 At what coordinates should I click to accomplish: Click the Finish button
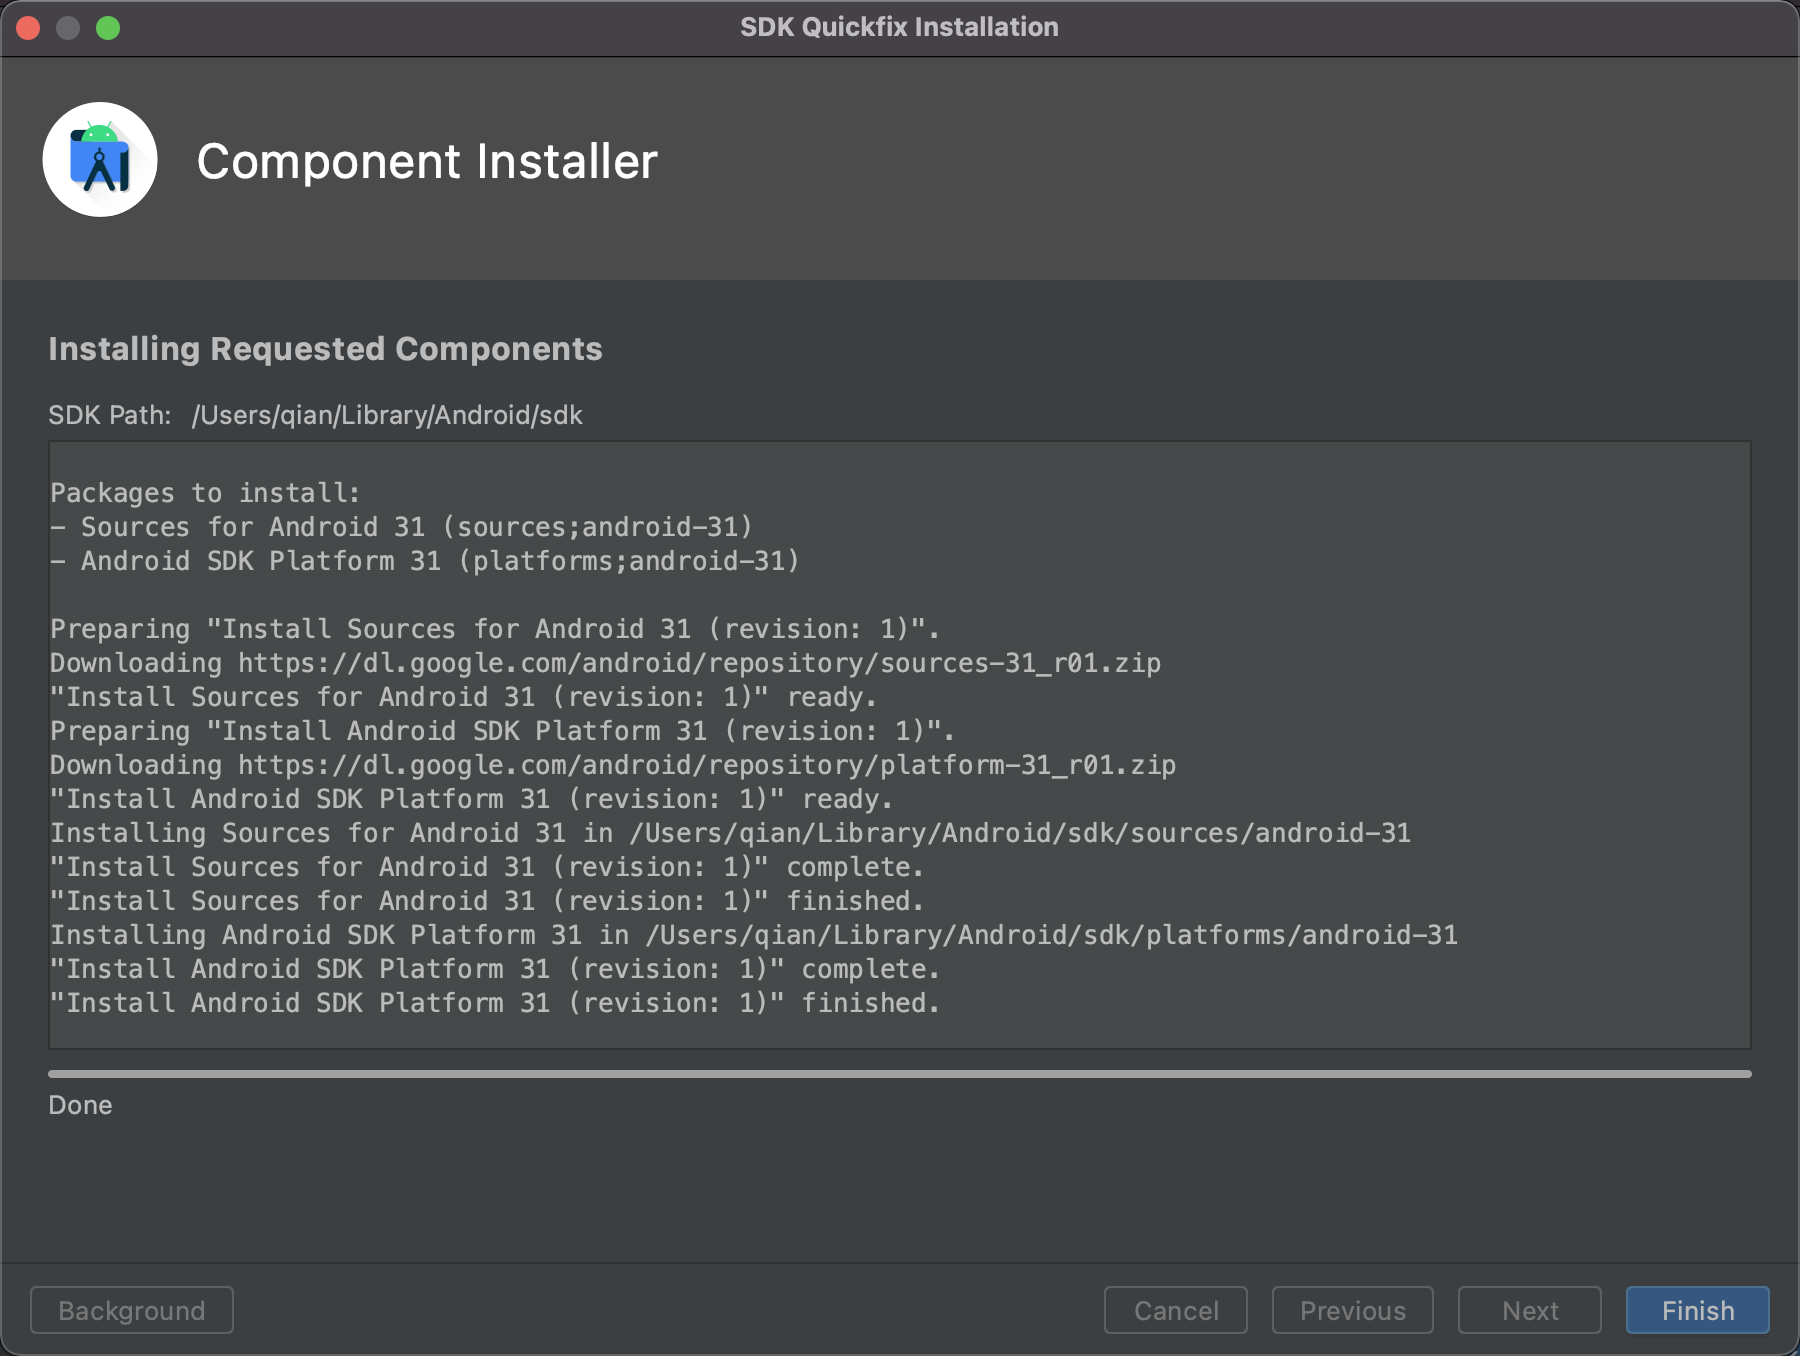tap(1697, 1310)
